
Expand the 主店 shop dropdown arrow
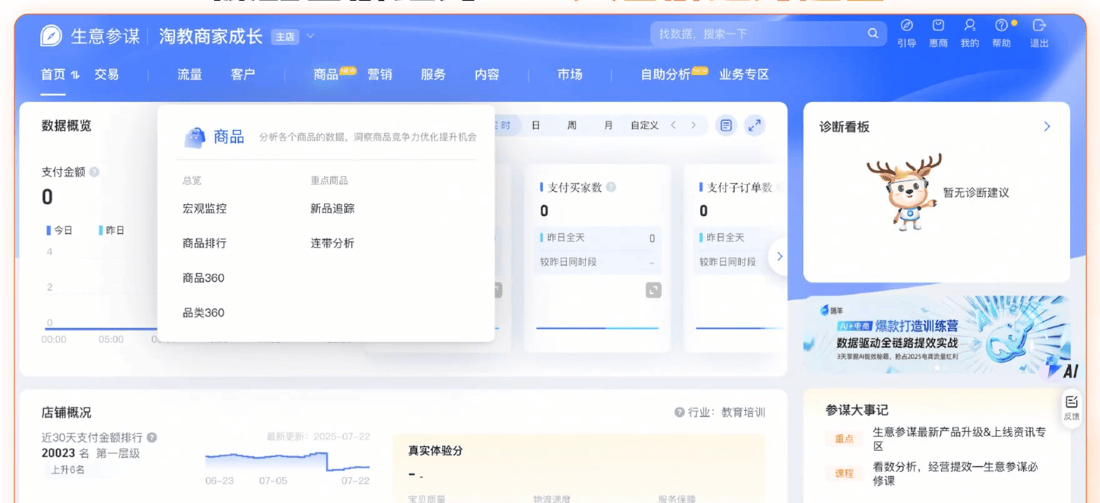tap(310, 36)
